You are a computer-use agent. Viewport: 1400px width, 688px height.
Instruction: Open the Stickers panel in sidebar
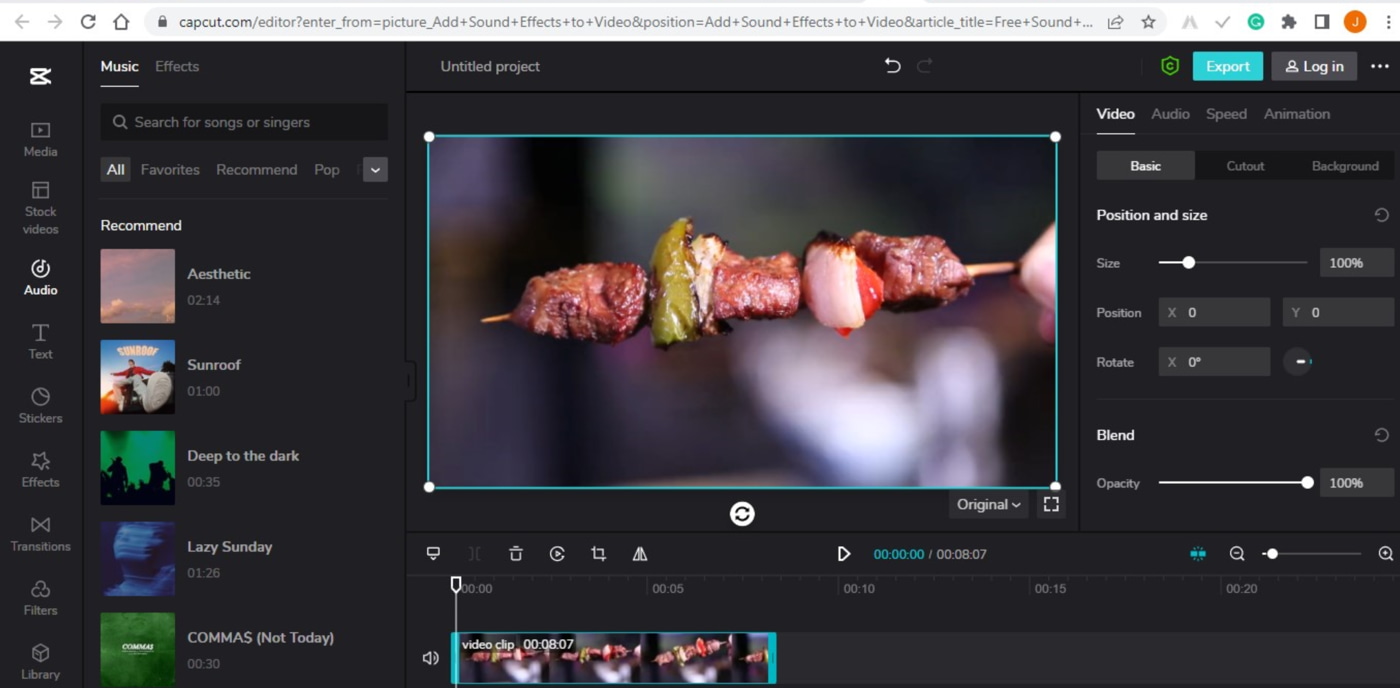tap(40, 405)
